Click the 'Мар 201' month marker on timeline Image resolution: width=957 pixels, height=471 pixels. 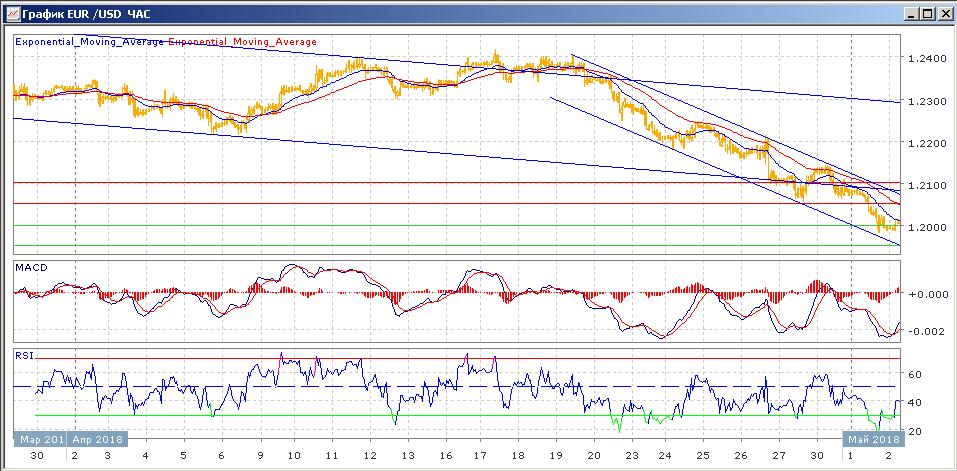pos(40,439)
